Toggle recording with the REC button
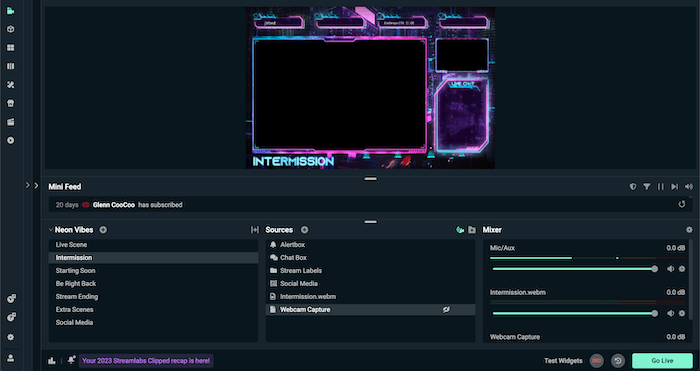This screenshot has width=700, height=371. (x=597, y=361)
